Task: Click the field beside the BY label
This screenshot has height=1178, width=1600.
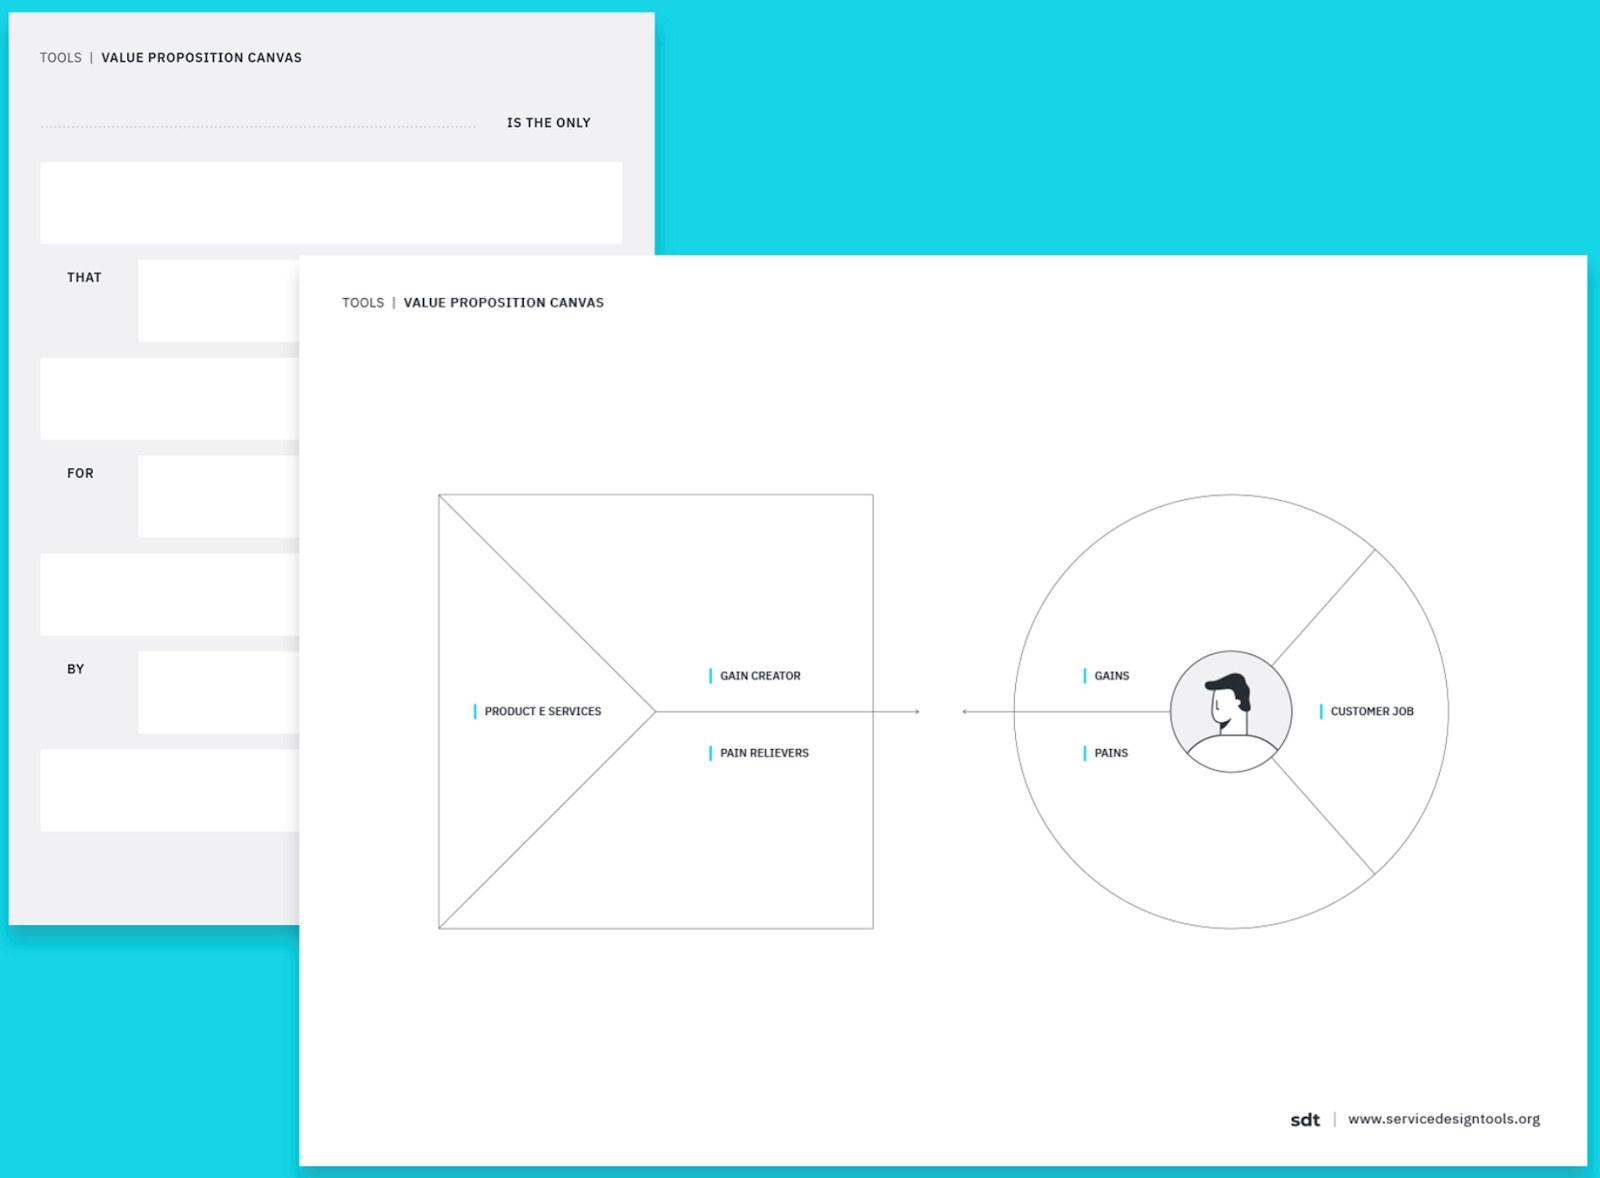Action: (218, 693)
